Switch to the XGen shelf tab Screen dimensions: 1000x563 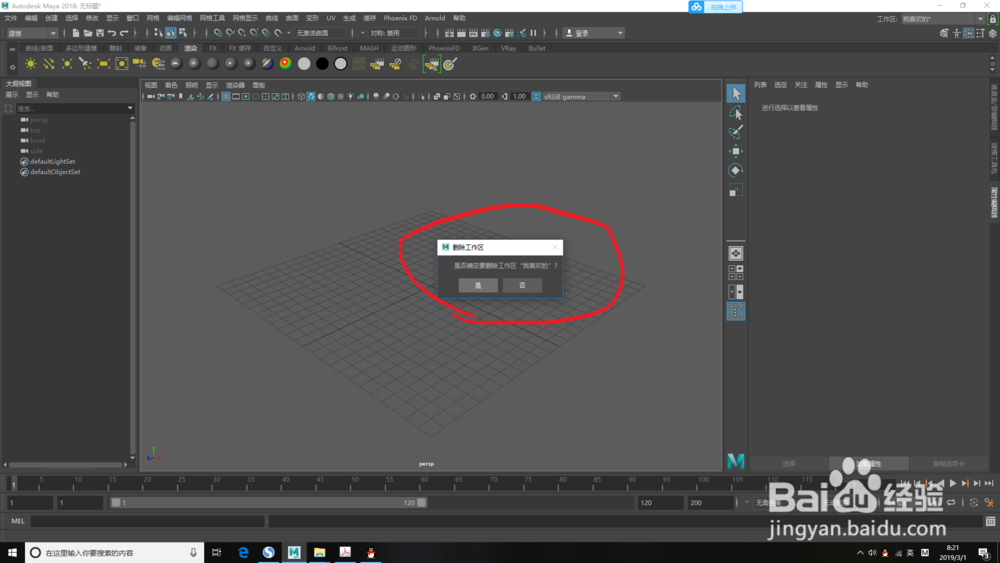[480, 48]
